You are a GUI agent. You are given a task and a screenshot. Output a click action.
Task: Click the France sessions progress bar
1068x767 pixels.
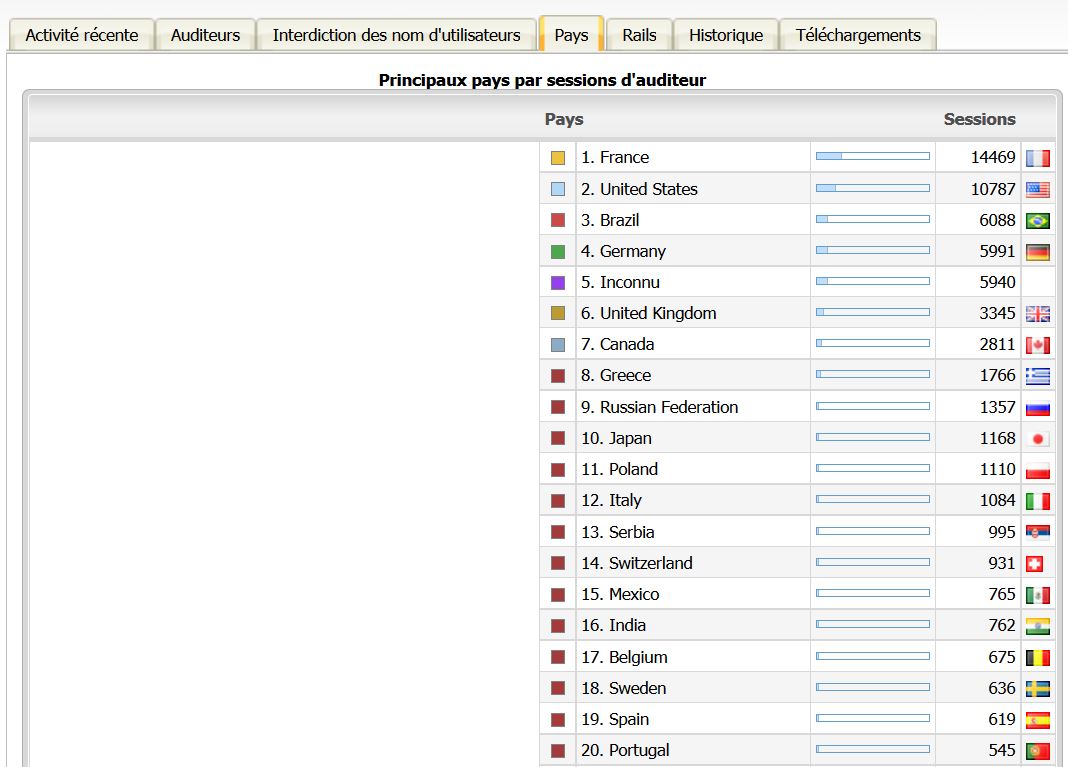(x=872, y=157)
